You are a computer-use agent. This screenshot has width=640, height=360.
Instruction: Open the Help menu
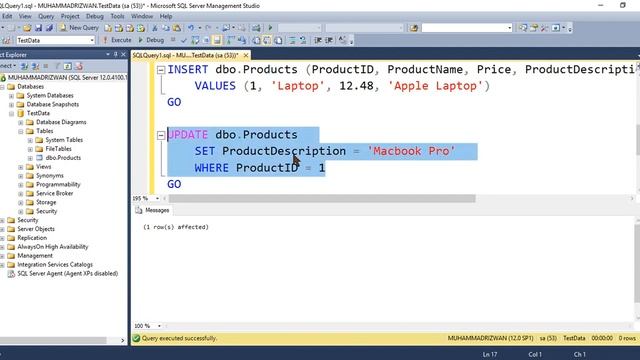[166, 16]
